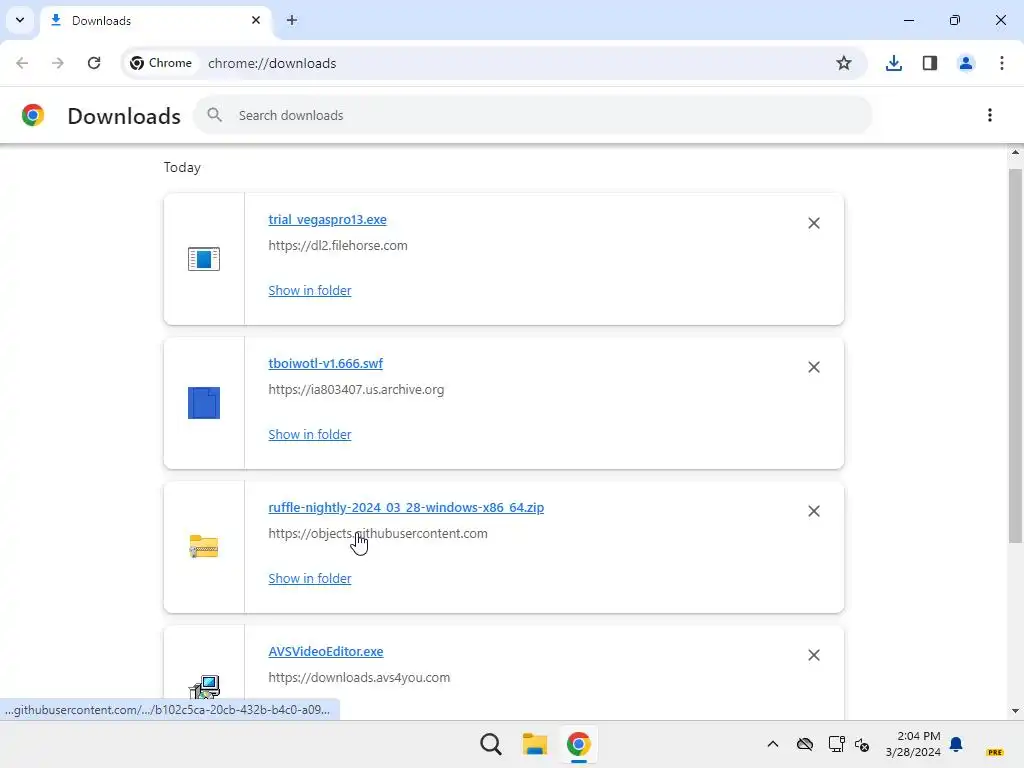Open Windows taskbar search
This screenshot has height=768, width=1024.
coord(490,744)
